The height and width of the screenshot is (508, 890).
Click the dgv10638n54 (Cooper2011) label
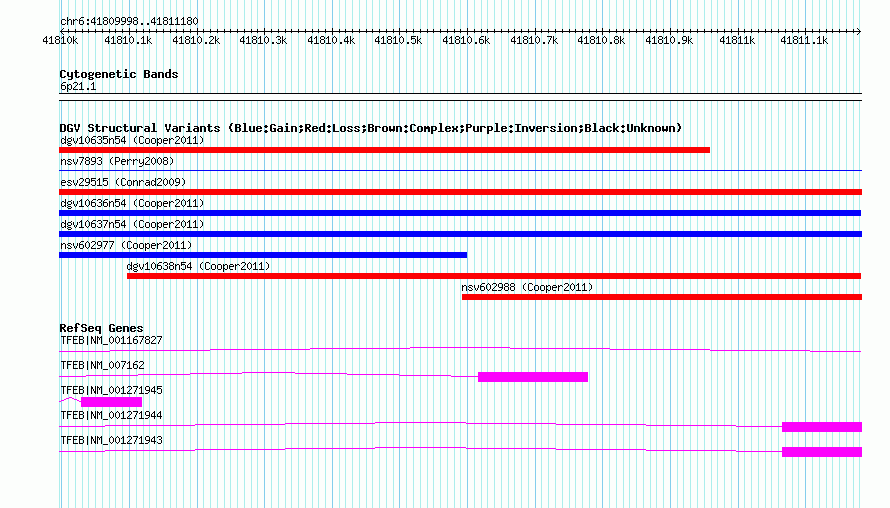click(199, 266)
